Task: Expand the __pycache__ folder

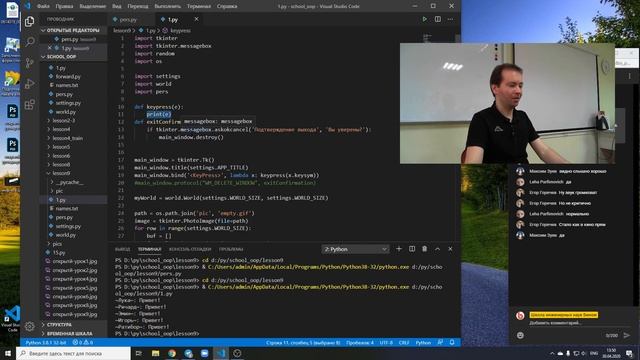Action: point(69,182)
